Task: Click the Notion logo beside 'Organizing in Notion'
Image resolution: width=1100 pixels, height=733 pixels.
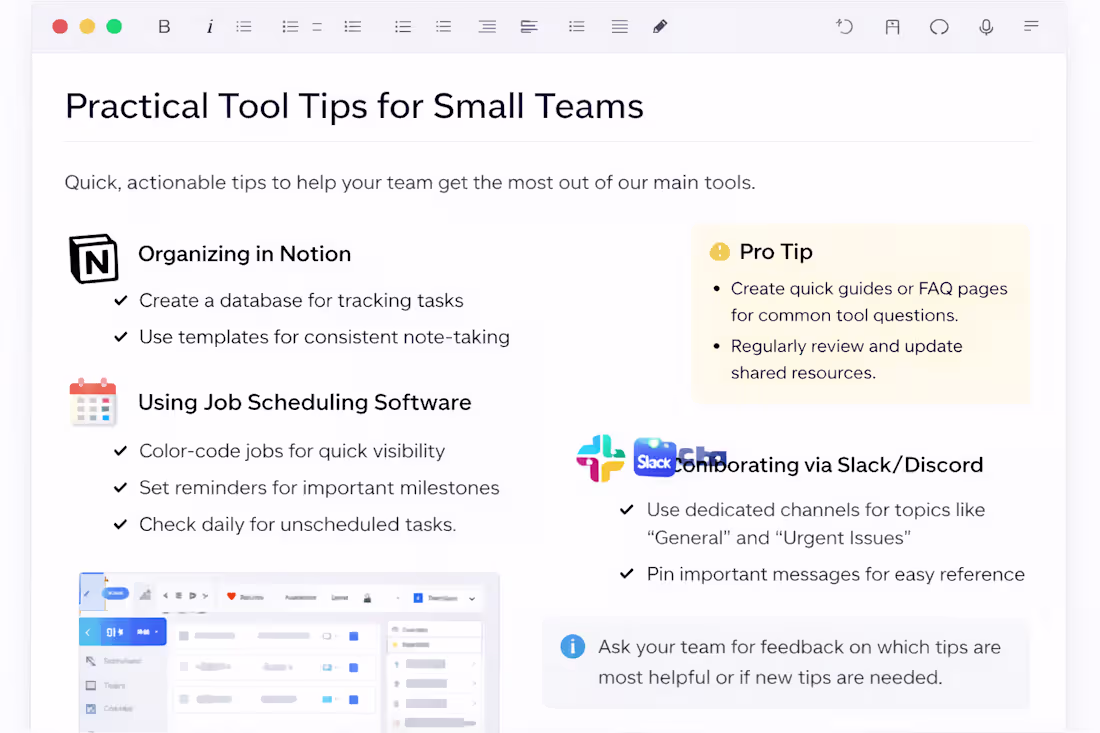Action: tap(93, 258)
